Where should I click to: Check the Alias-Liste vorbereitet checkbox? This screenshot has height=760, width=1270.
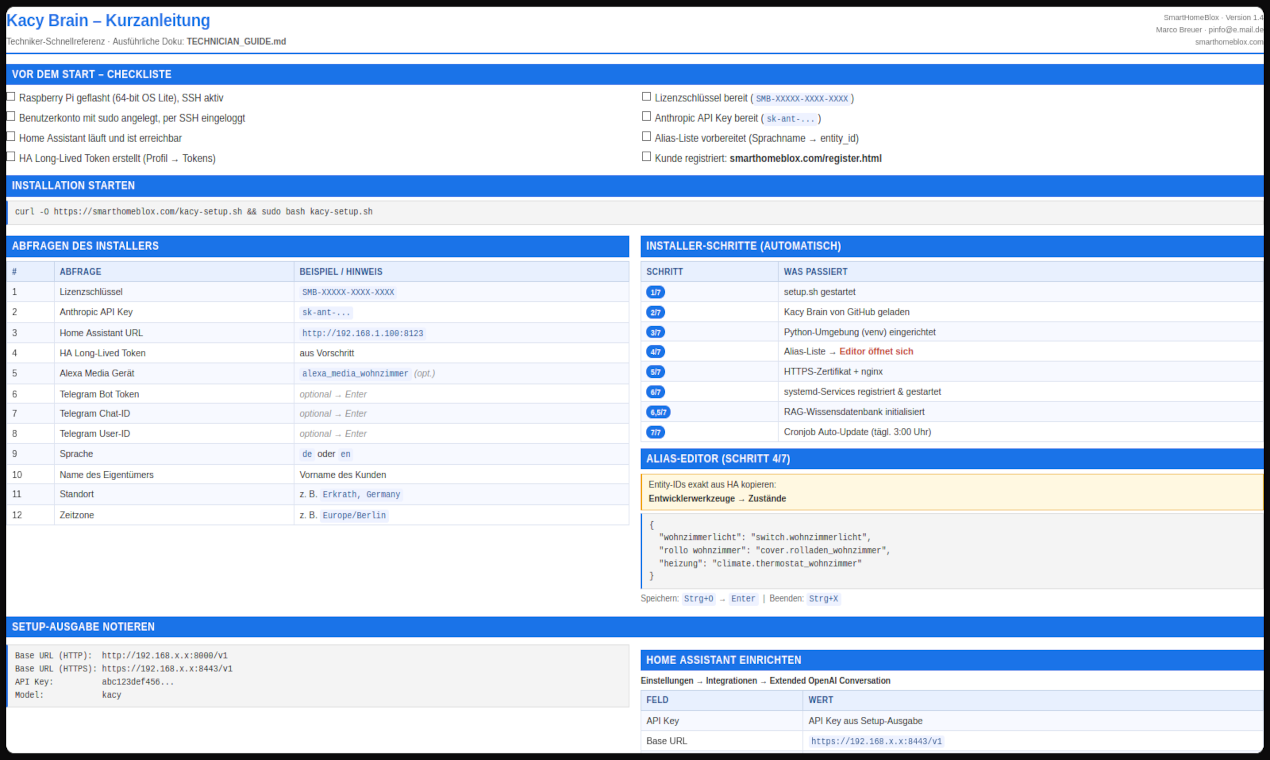click(x=646, y=137)
